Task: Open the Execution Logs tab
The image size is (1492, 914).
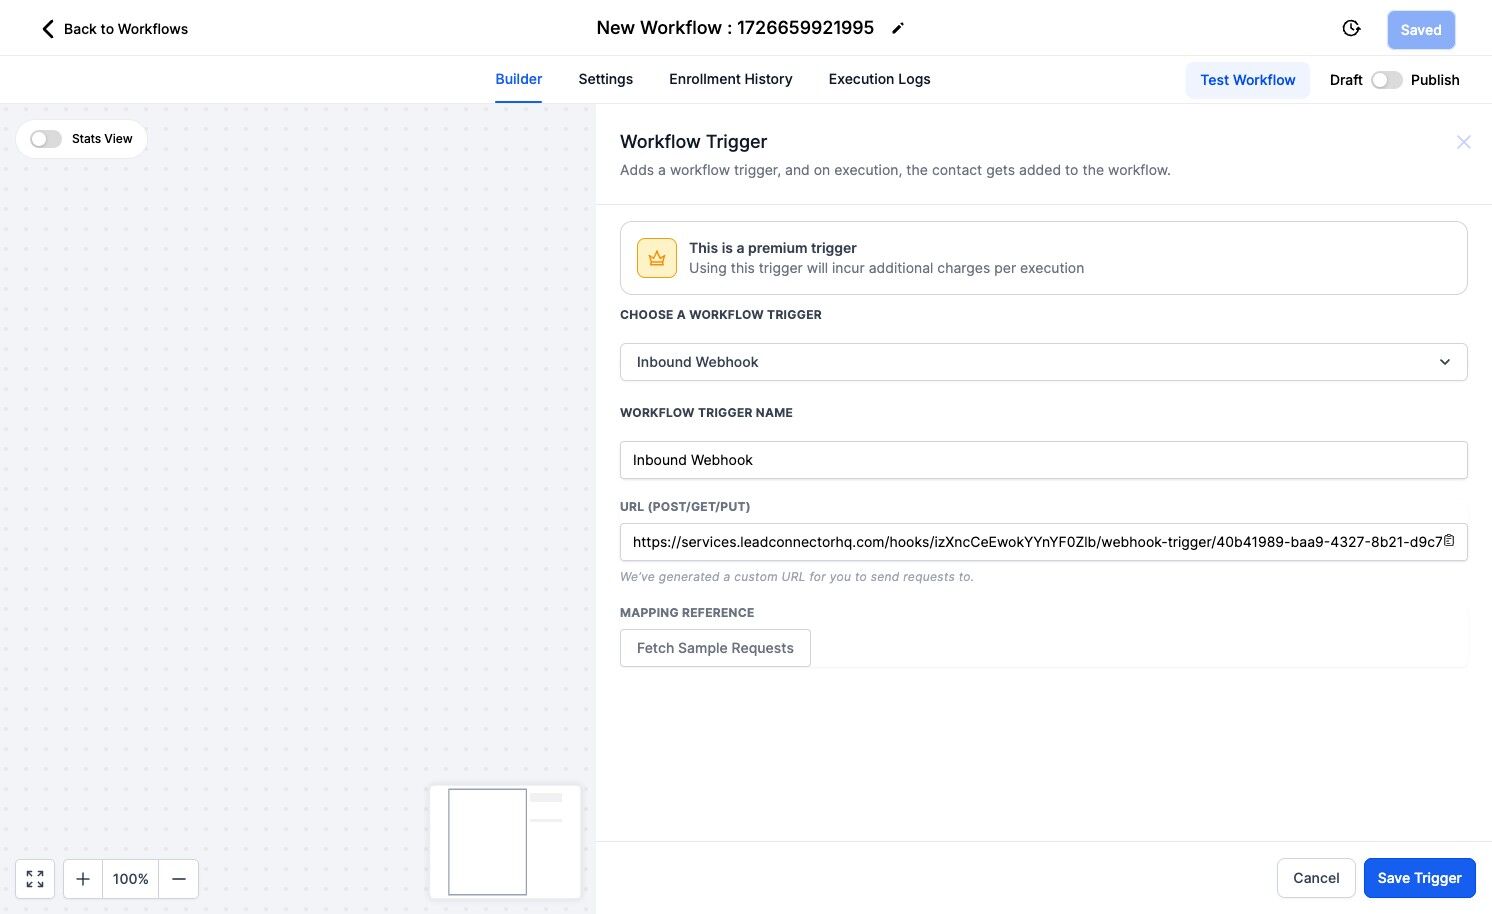Action: pyautogui.click(x=879, y=79)
